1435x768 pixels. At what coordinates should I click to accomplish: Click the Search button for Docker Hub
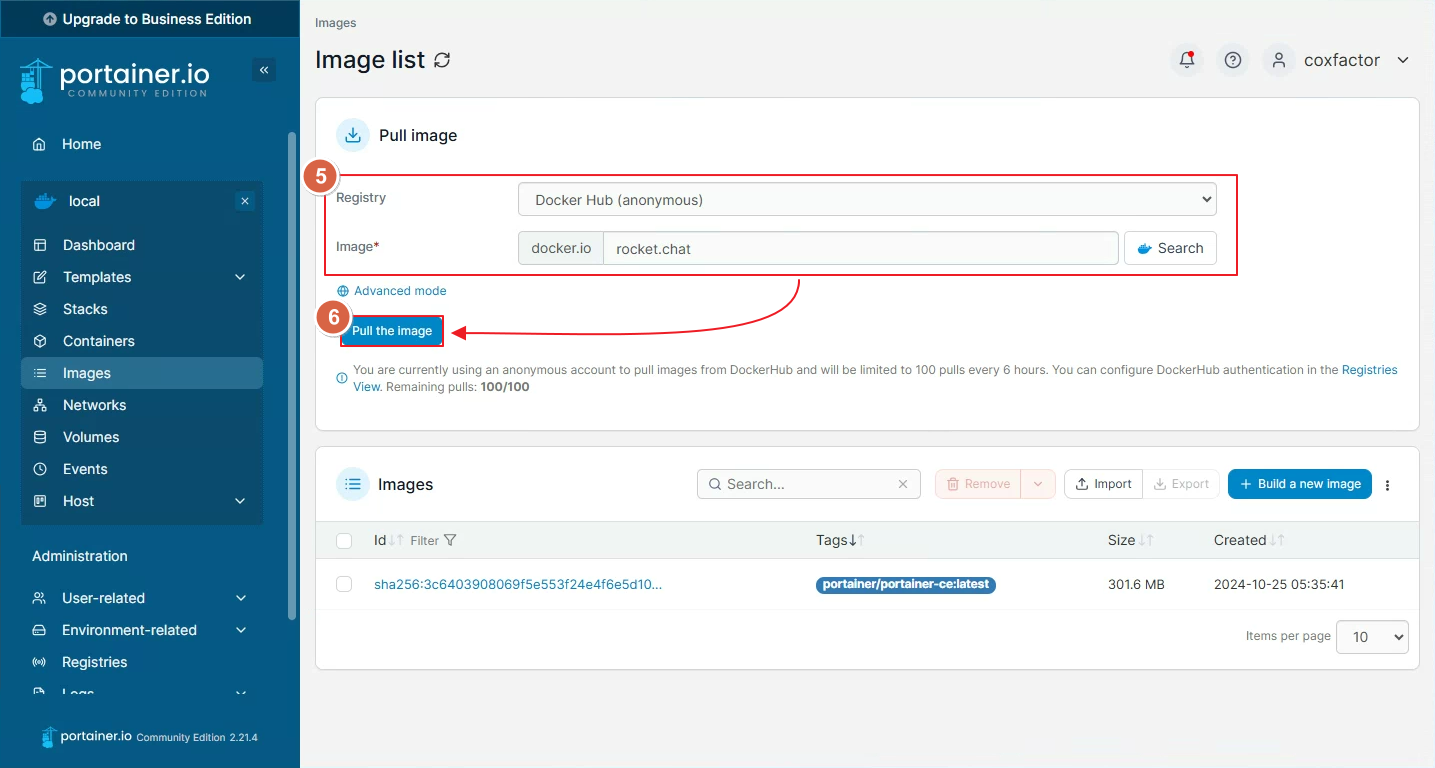tap(1170, 248)
